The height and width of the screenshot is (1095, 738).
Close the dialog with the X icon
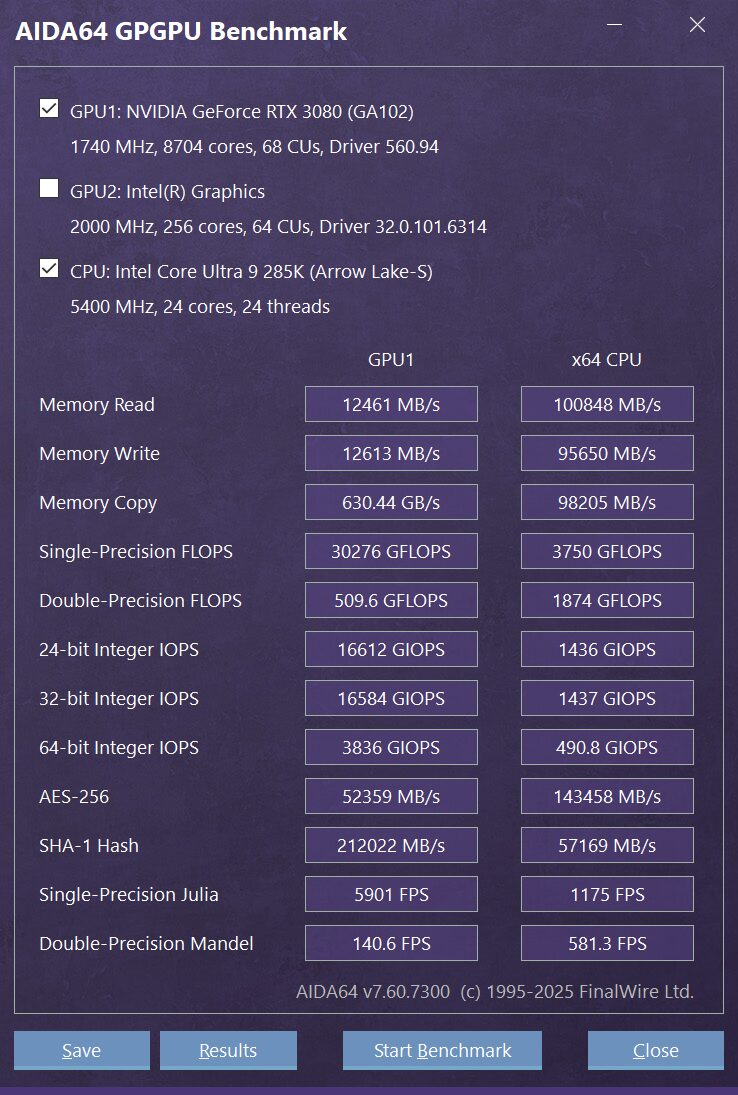697,26
